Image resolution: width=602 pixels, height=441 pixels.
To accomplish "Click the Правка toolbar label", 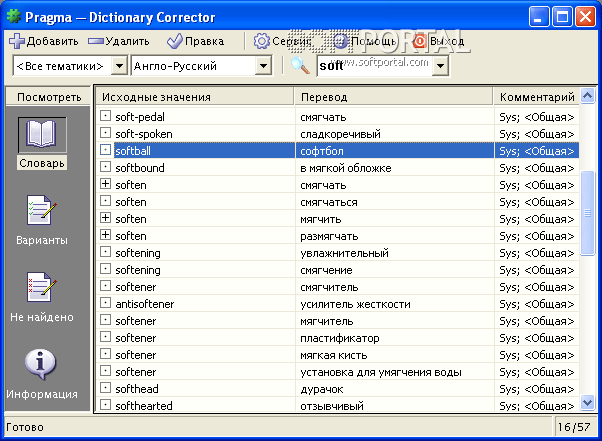I will (x=204, y=41).
